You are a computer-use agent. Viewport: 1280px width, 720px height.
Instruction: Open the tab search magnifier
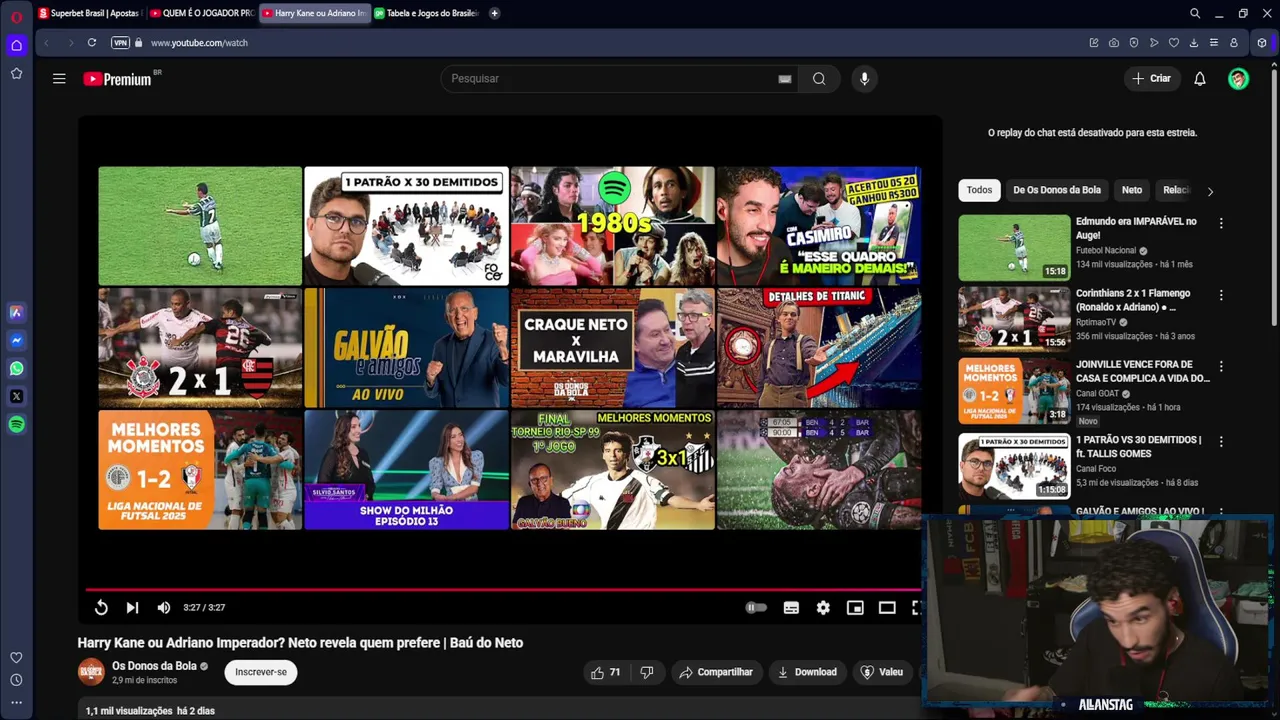(1195, 13)
